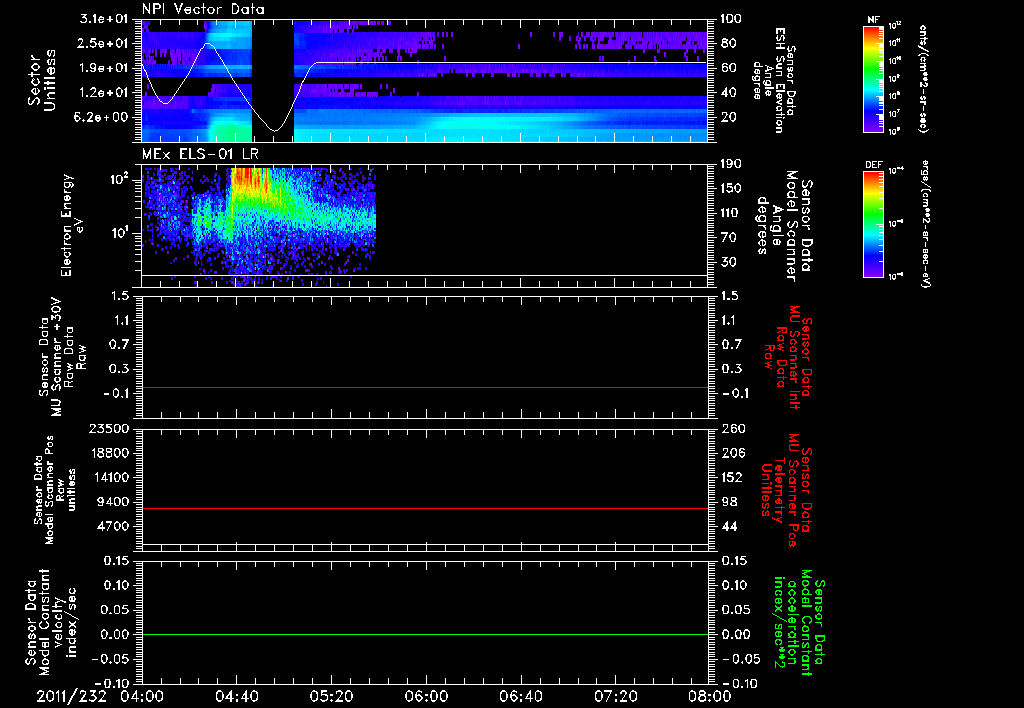Click the 1.2e+01 sector tick label
This screenshot has width=1024, height=708.
tap(104, 92)
